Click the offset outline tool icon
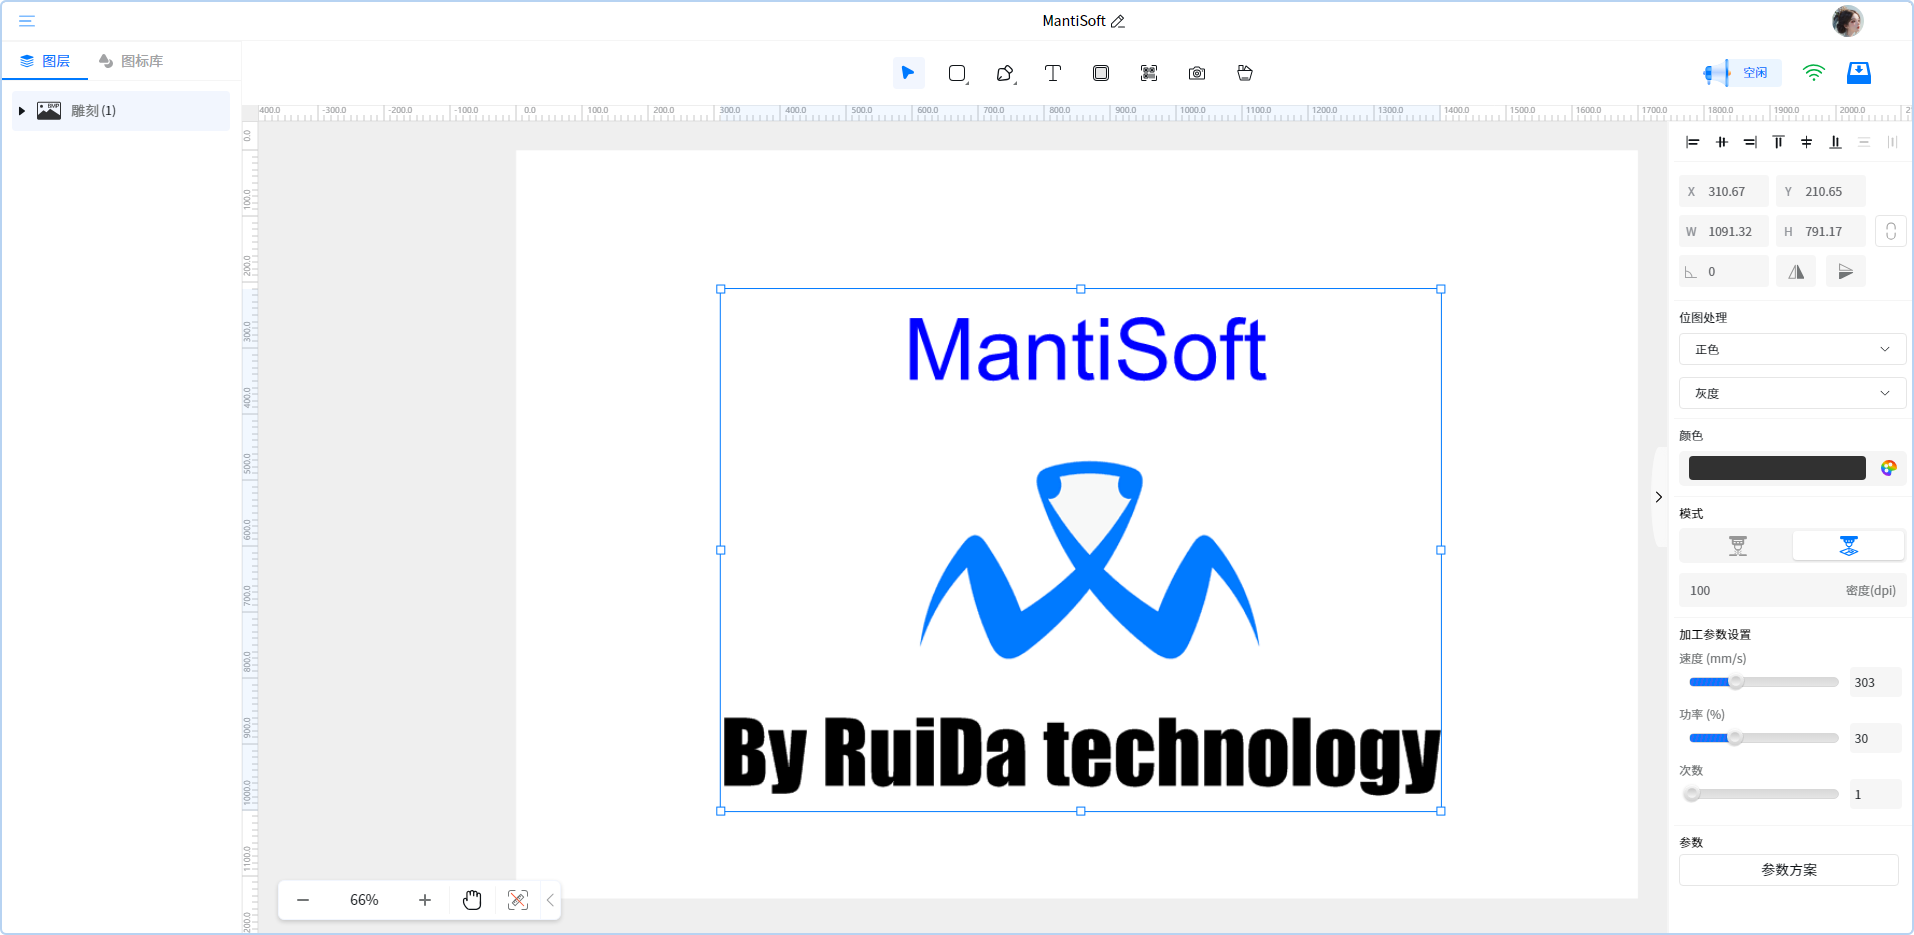Screen dimensions: 1914x935 pos(1101,73)
